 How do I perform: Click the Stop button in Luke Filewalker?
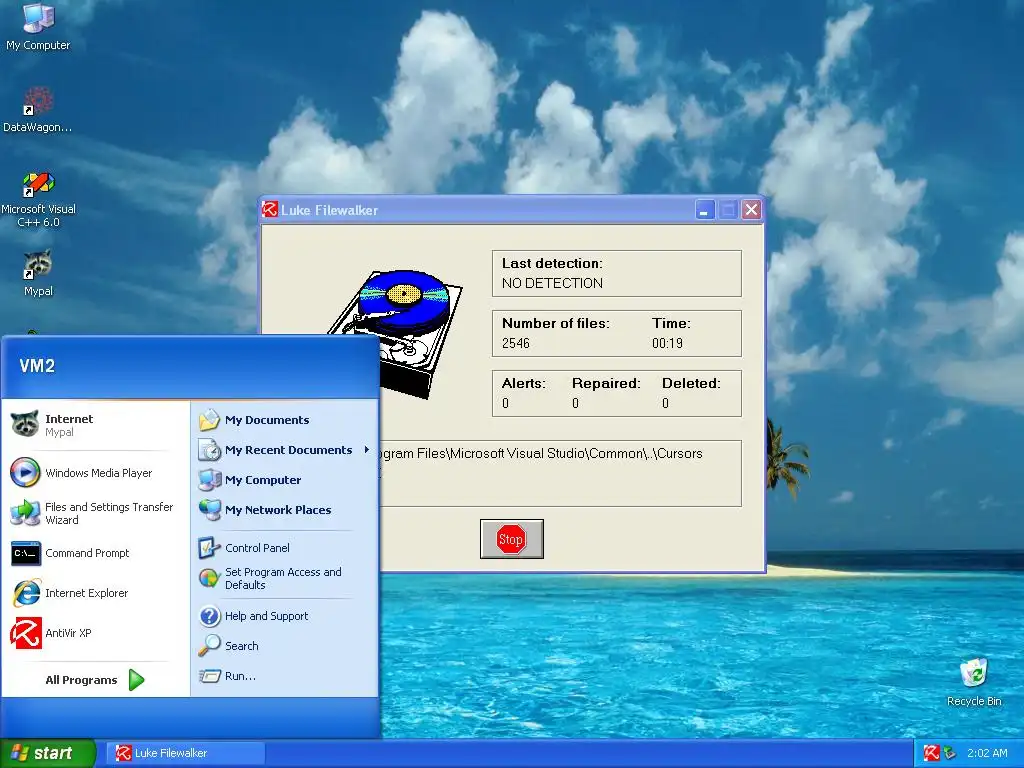click(x=511, y=539)
